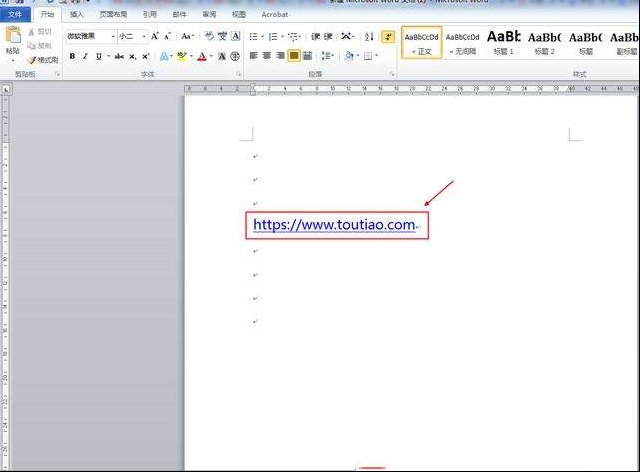The width and height of the screenshot is (640, 472).
Task: Toggle Italic formatting
Action: pyautogui.click(x=85, y=56)
